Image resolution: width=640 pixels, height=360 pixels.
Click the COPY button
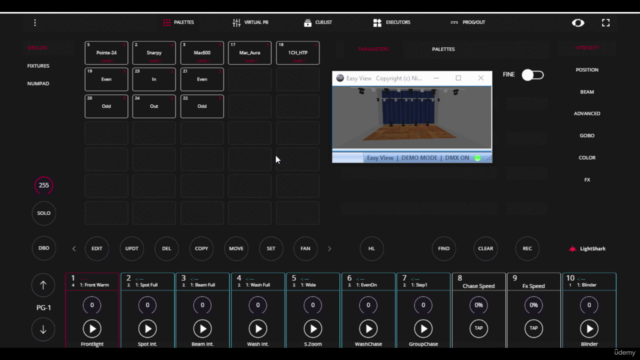201,249
